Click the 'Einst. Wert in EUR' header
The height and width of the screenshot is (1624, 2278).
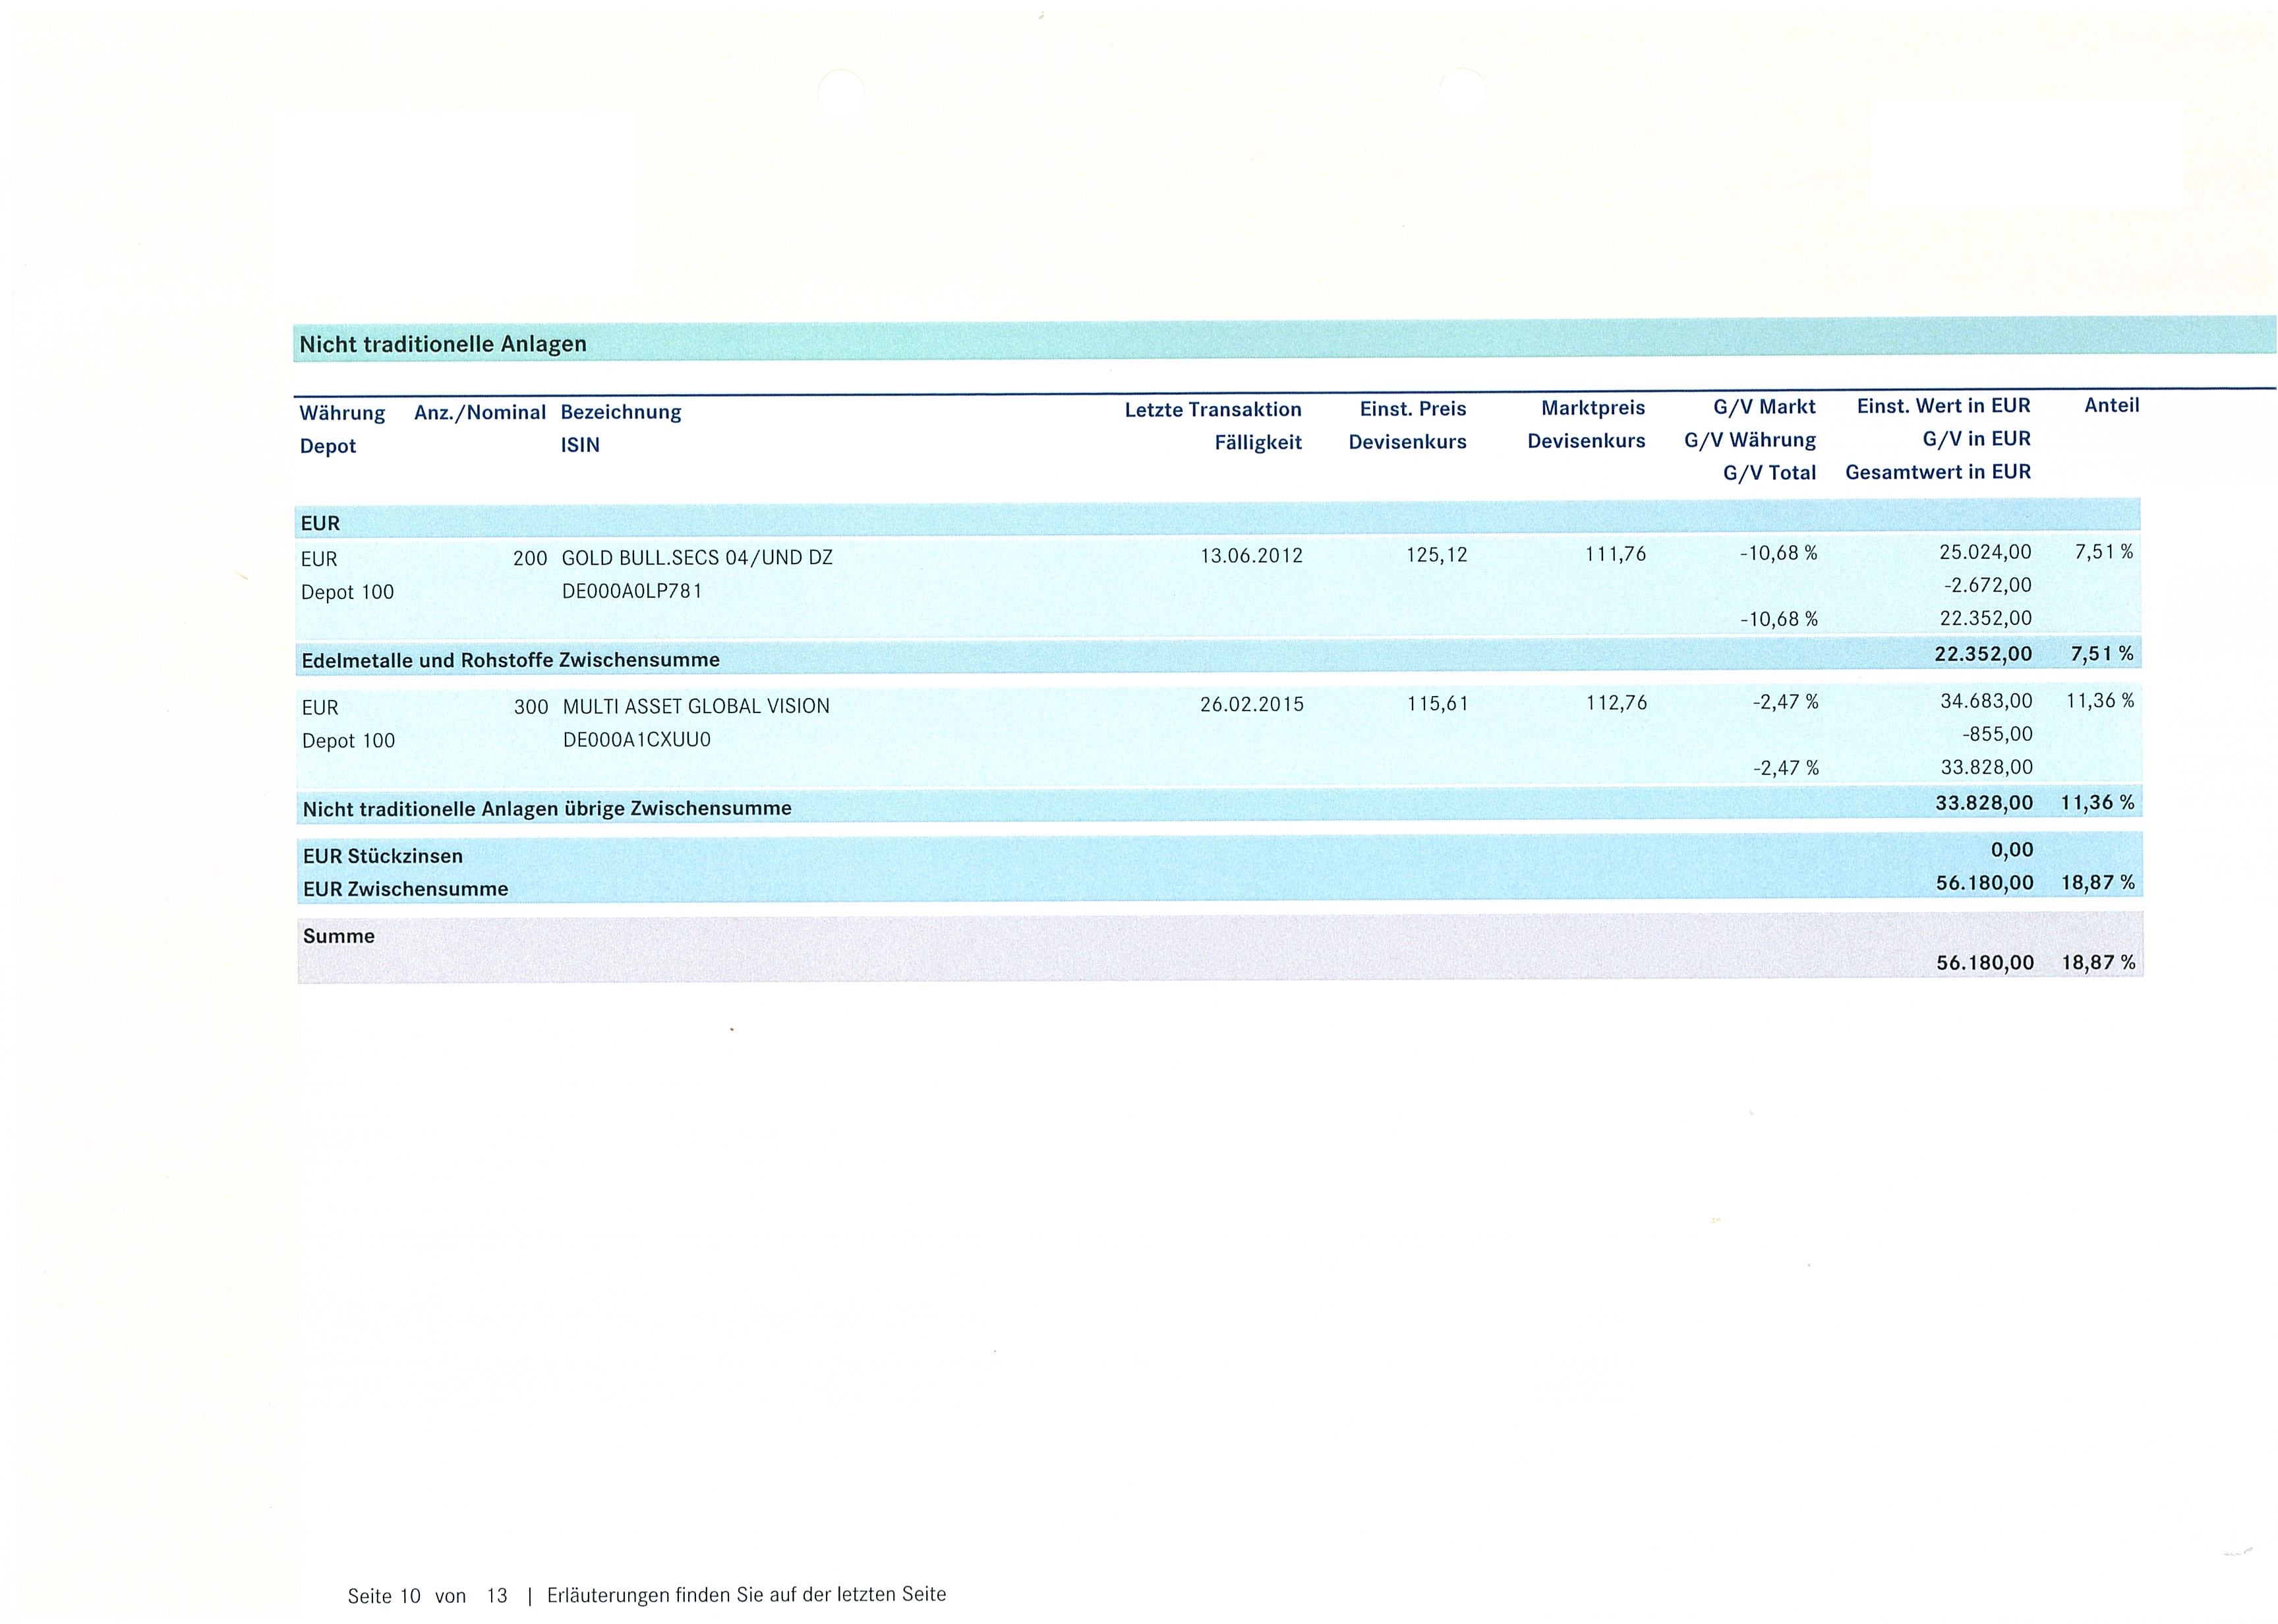pyautogui.click(x=1943, y=406)
